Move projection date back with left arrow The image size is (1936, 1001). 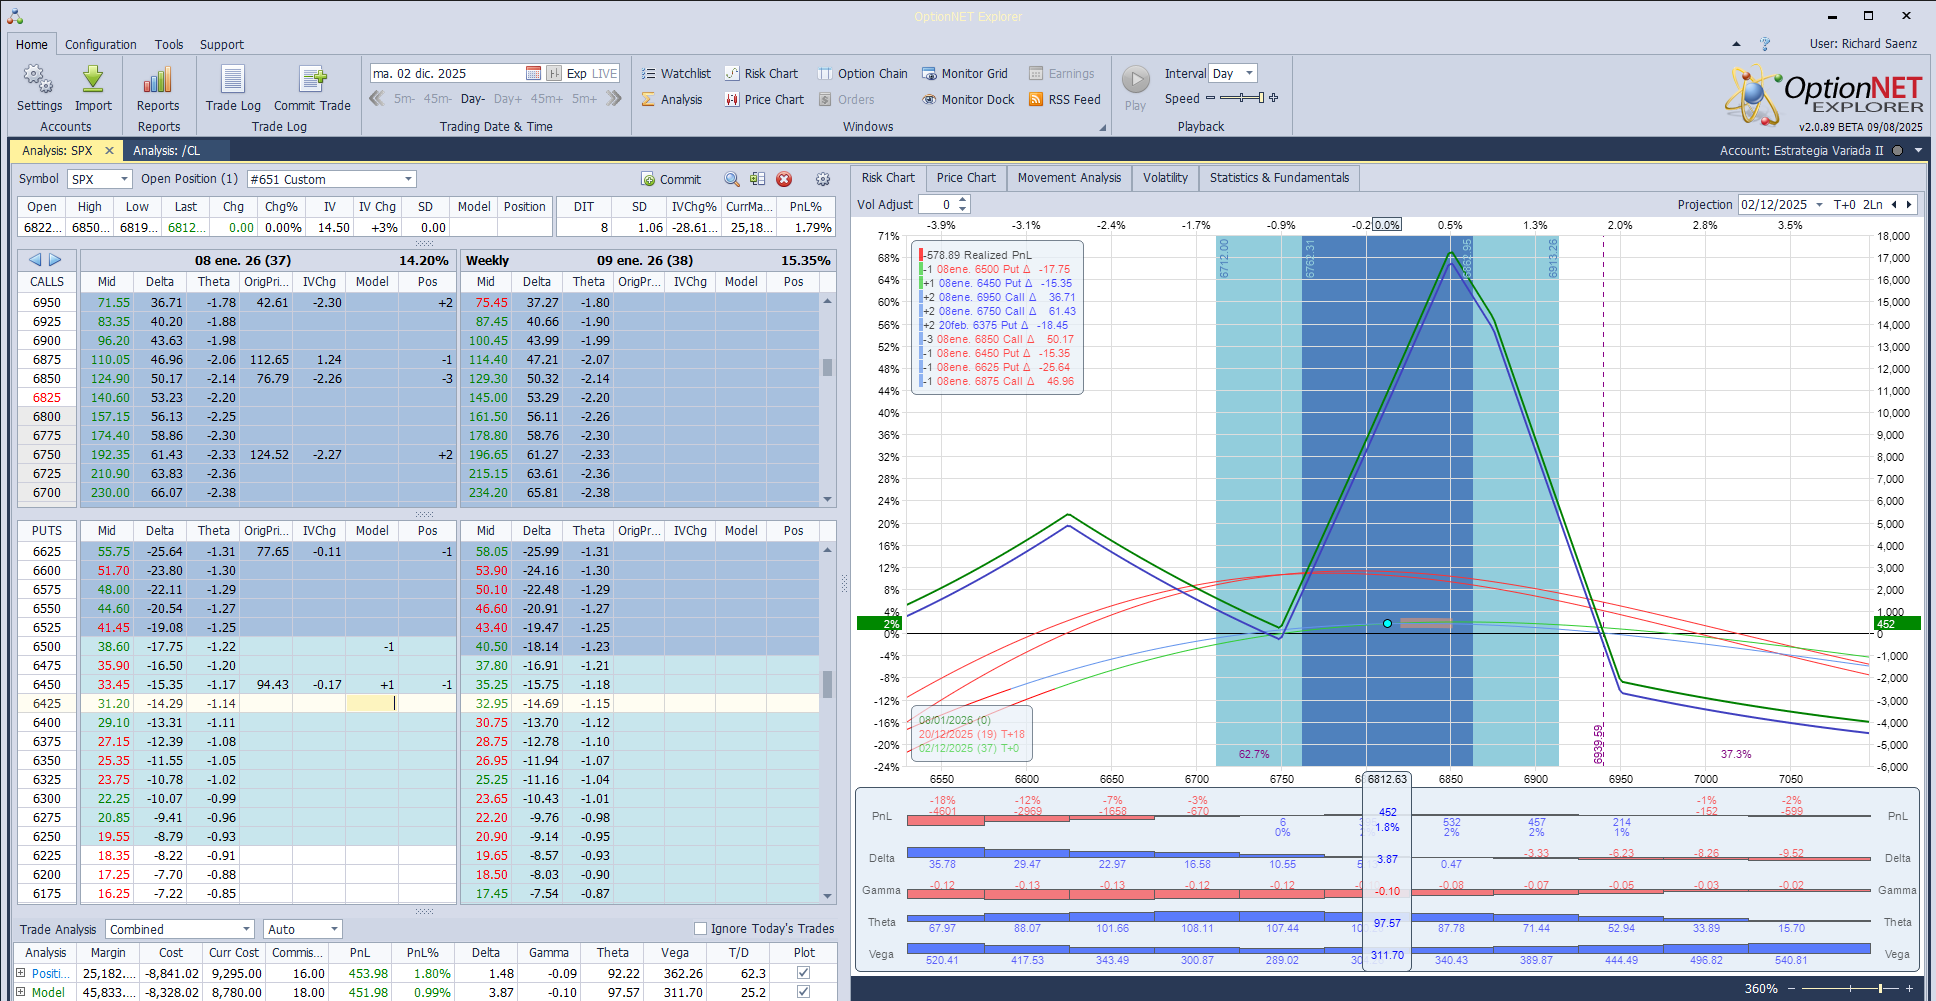click(1893, 204)
